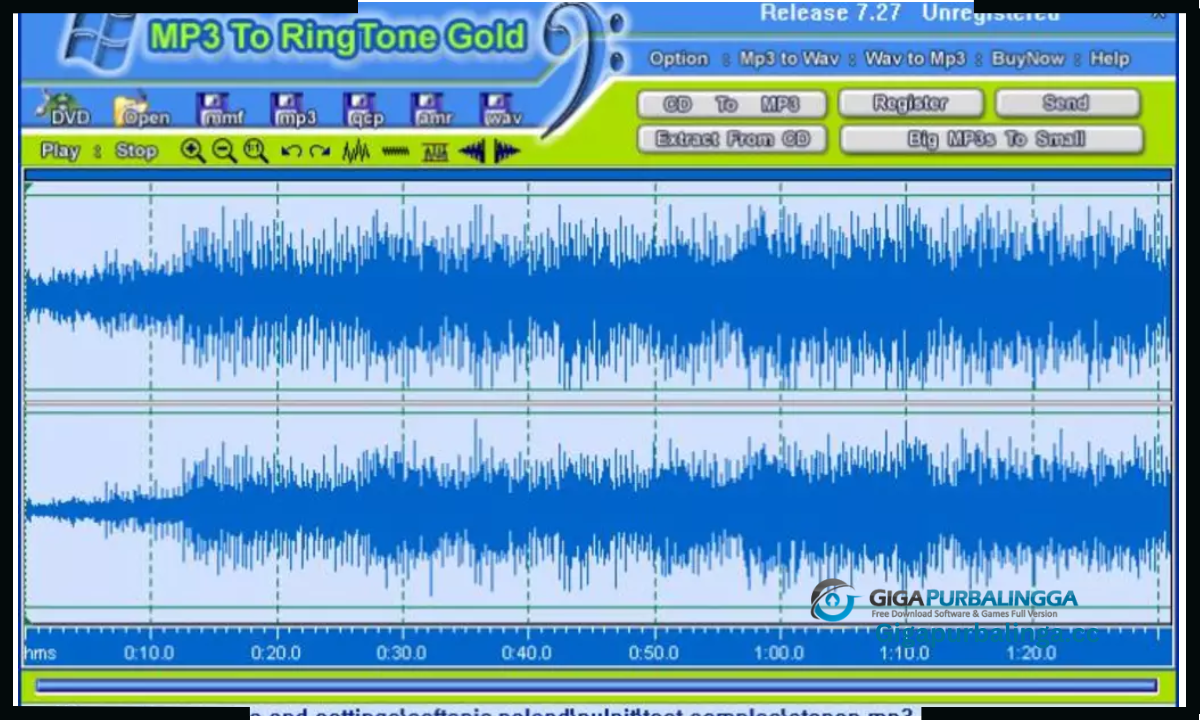Click the 0:20.0 mark on the time ruler
Viewport: 1200px width, 720px height.
coord(275,653)
